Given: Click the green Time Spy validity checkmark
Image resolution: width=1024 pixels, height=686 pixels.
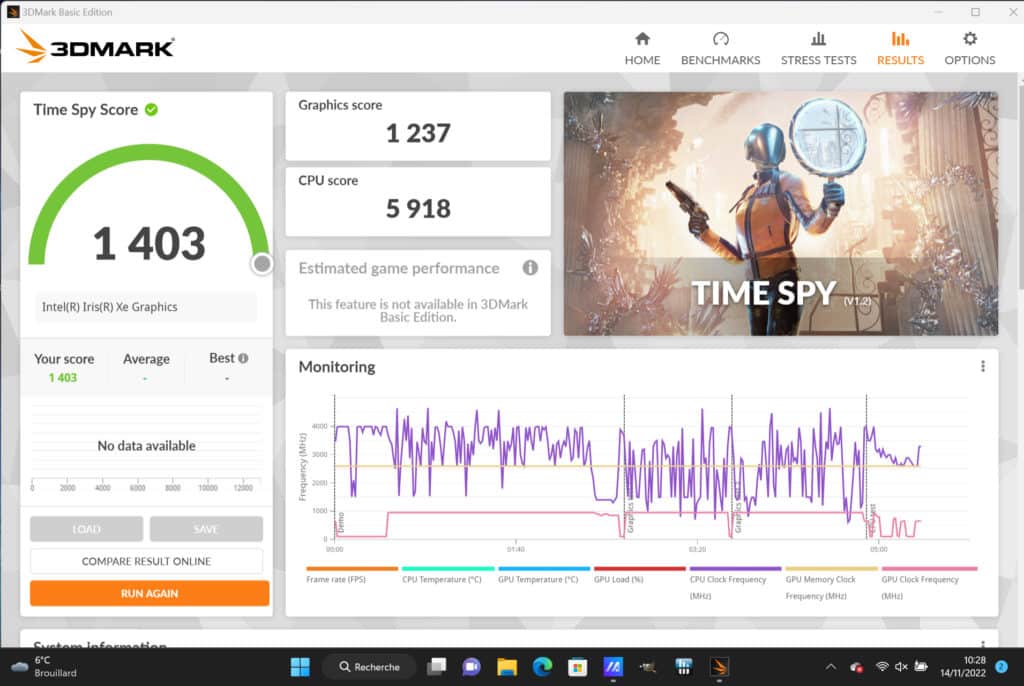Looking at the screenshot, I should [152, 110].
